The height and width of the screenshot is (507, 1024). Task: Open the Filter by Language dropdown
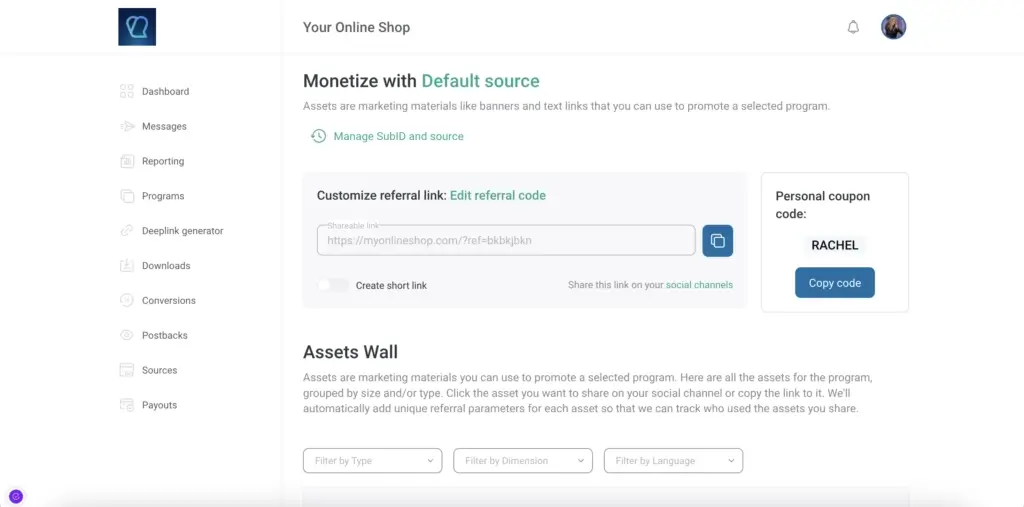pyautogui.click(x=673, y=461)
